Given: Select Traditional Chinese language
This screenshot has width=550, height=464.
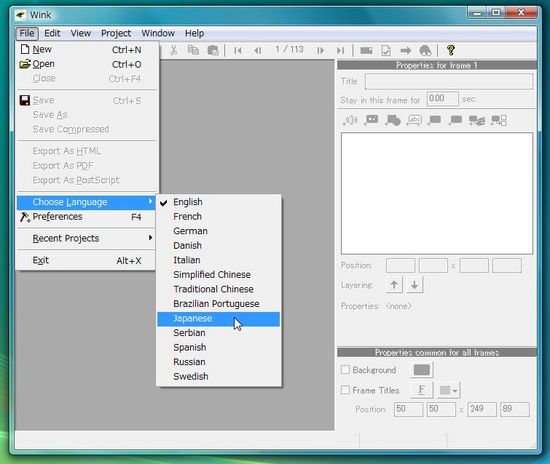Looking at the screenshot, I should tap(219, 289).
